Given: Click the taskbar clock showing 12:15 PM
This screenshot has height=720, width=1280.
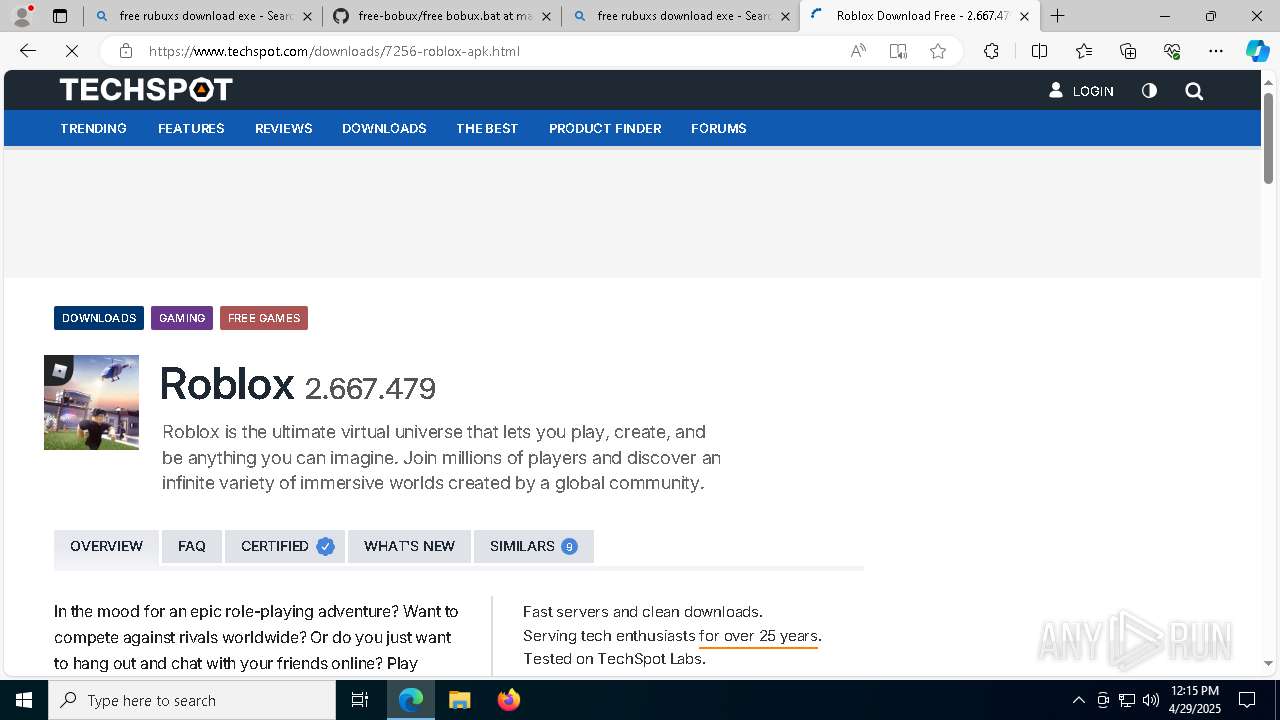Looking at the screenshot, I should tap(1195, 700).
